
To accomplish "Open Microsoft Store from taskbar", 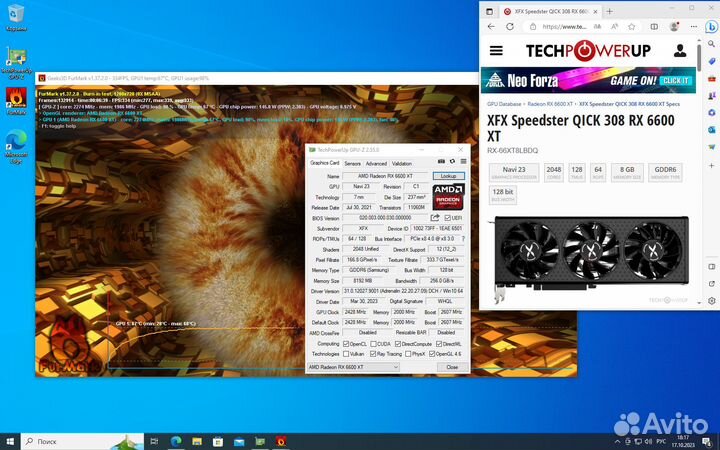I will coord(218,441).
